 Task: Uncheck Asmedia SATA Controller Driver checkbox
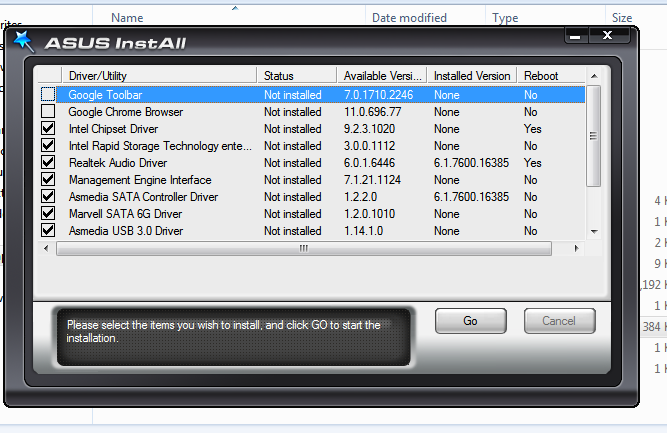point(48,197)
